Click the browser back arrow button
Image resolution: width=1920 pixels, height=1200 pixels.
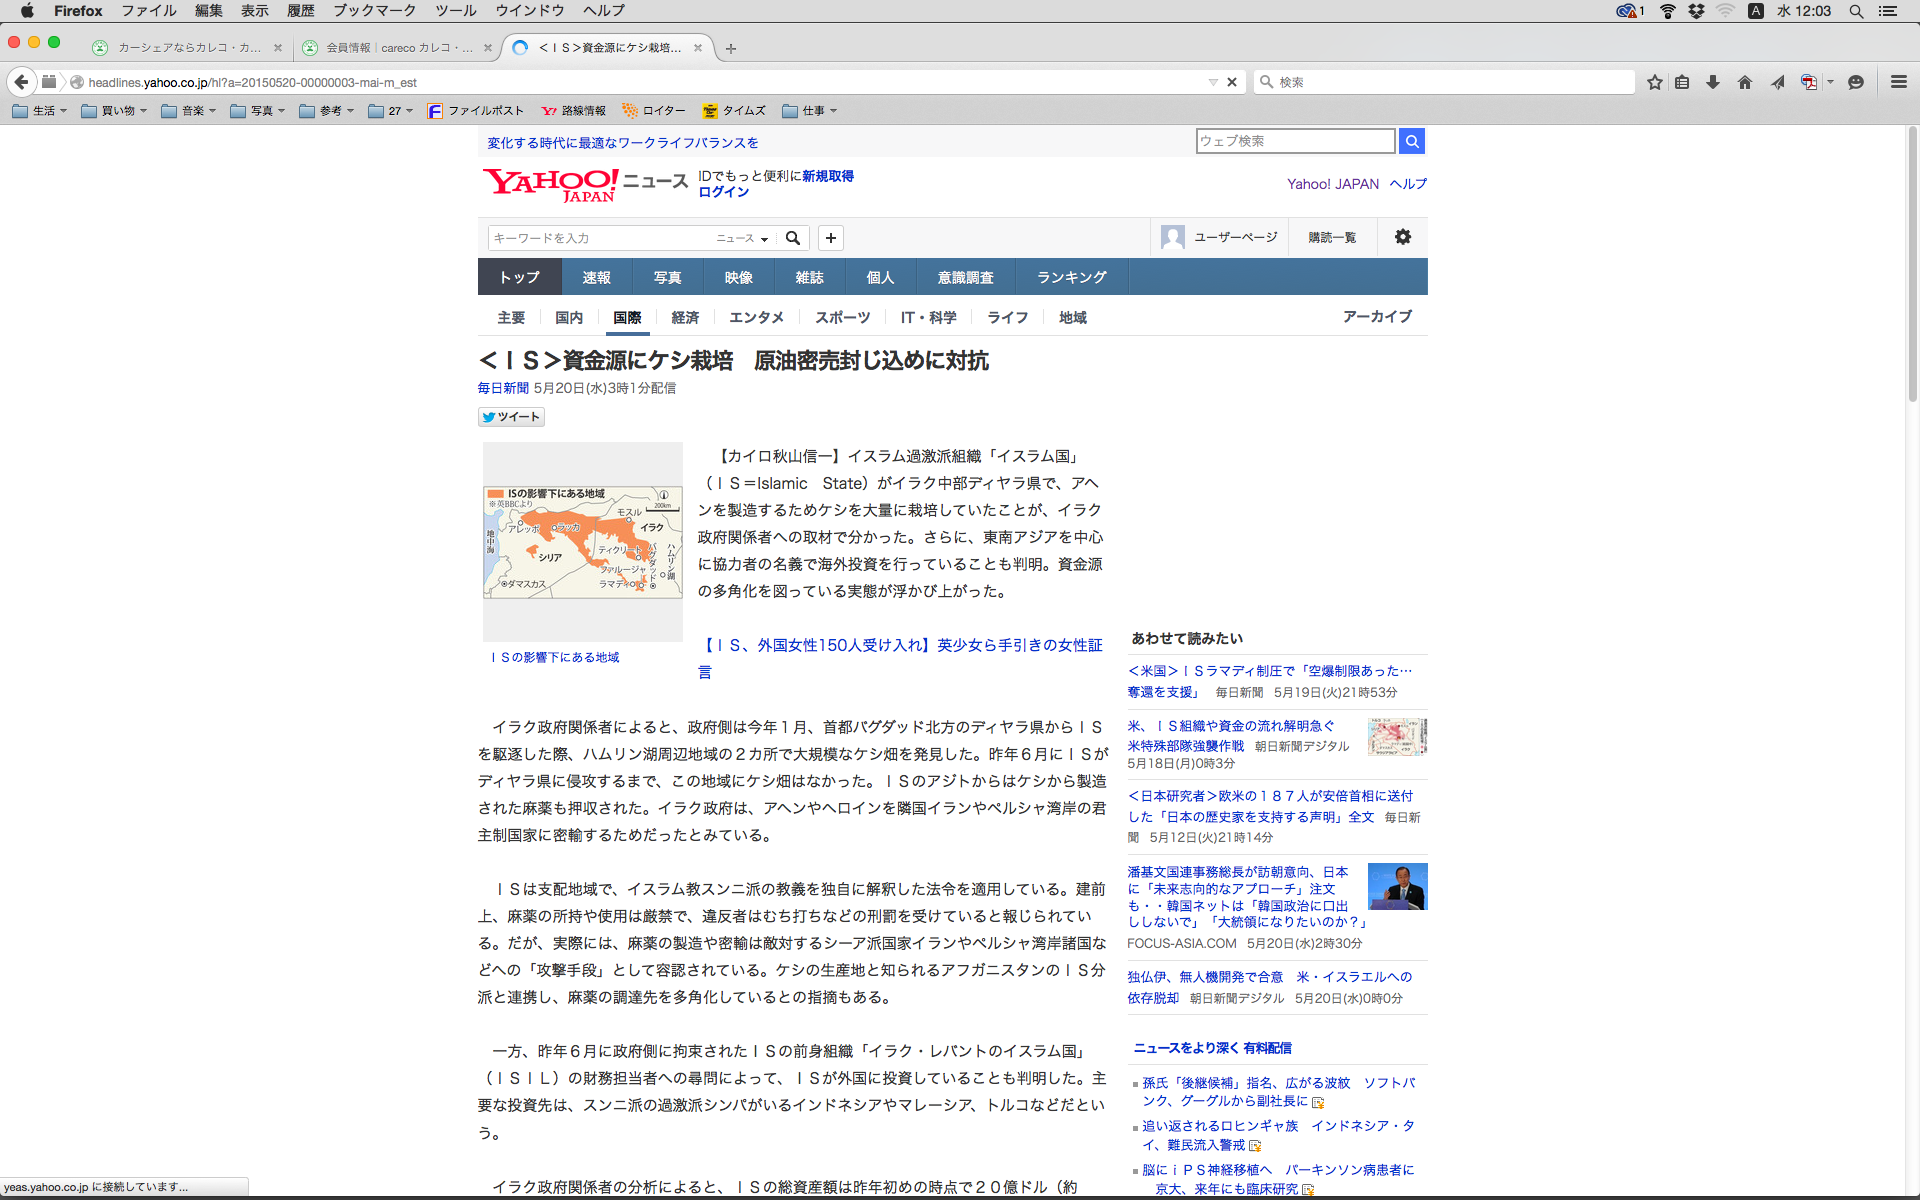pyautogui.click(x=21, y=82)
